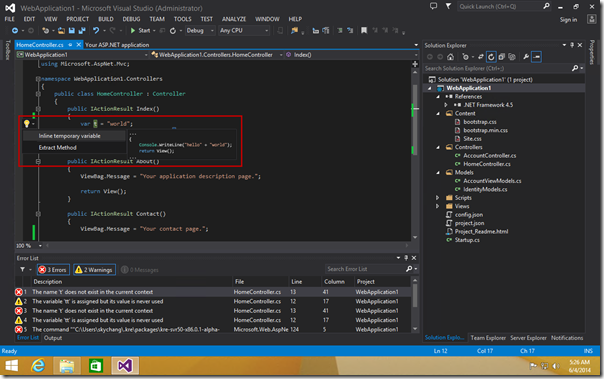Expand the Views folder node
This screenshot has width=604, height=379.
[438, 206]
